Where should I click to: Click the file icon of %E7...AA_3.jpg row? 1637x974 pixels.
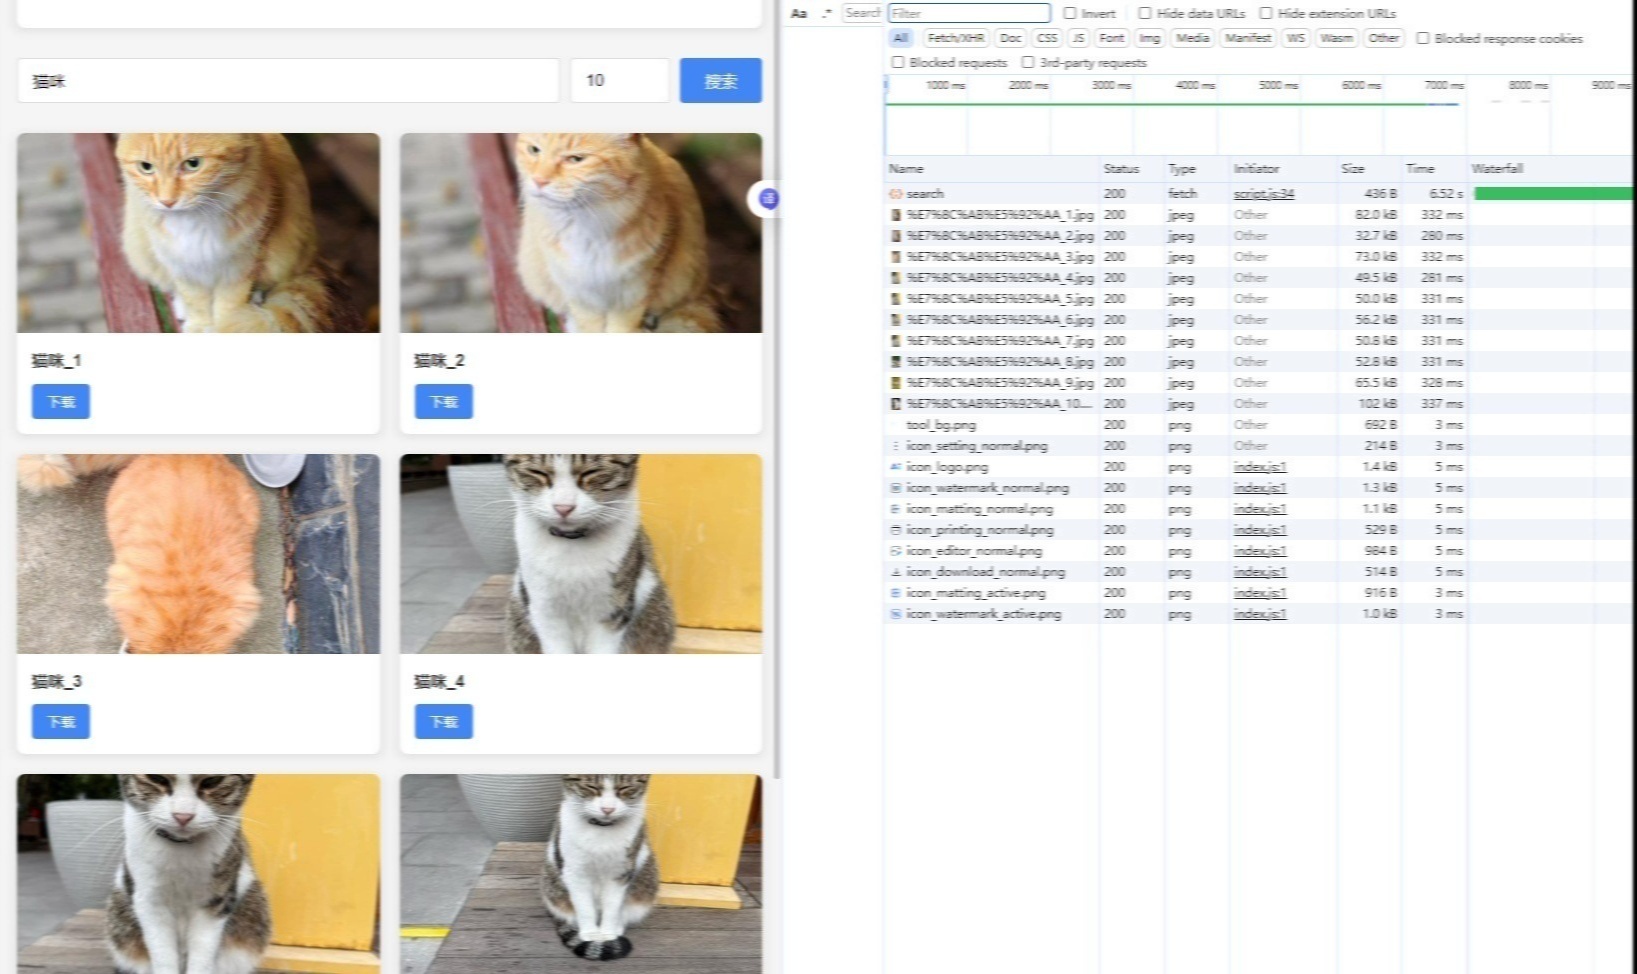[x=896, y=257]
